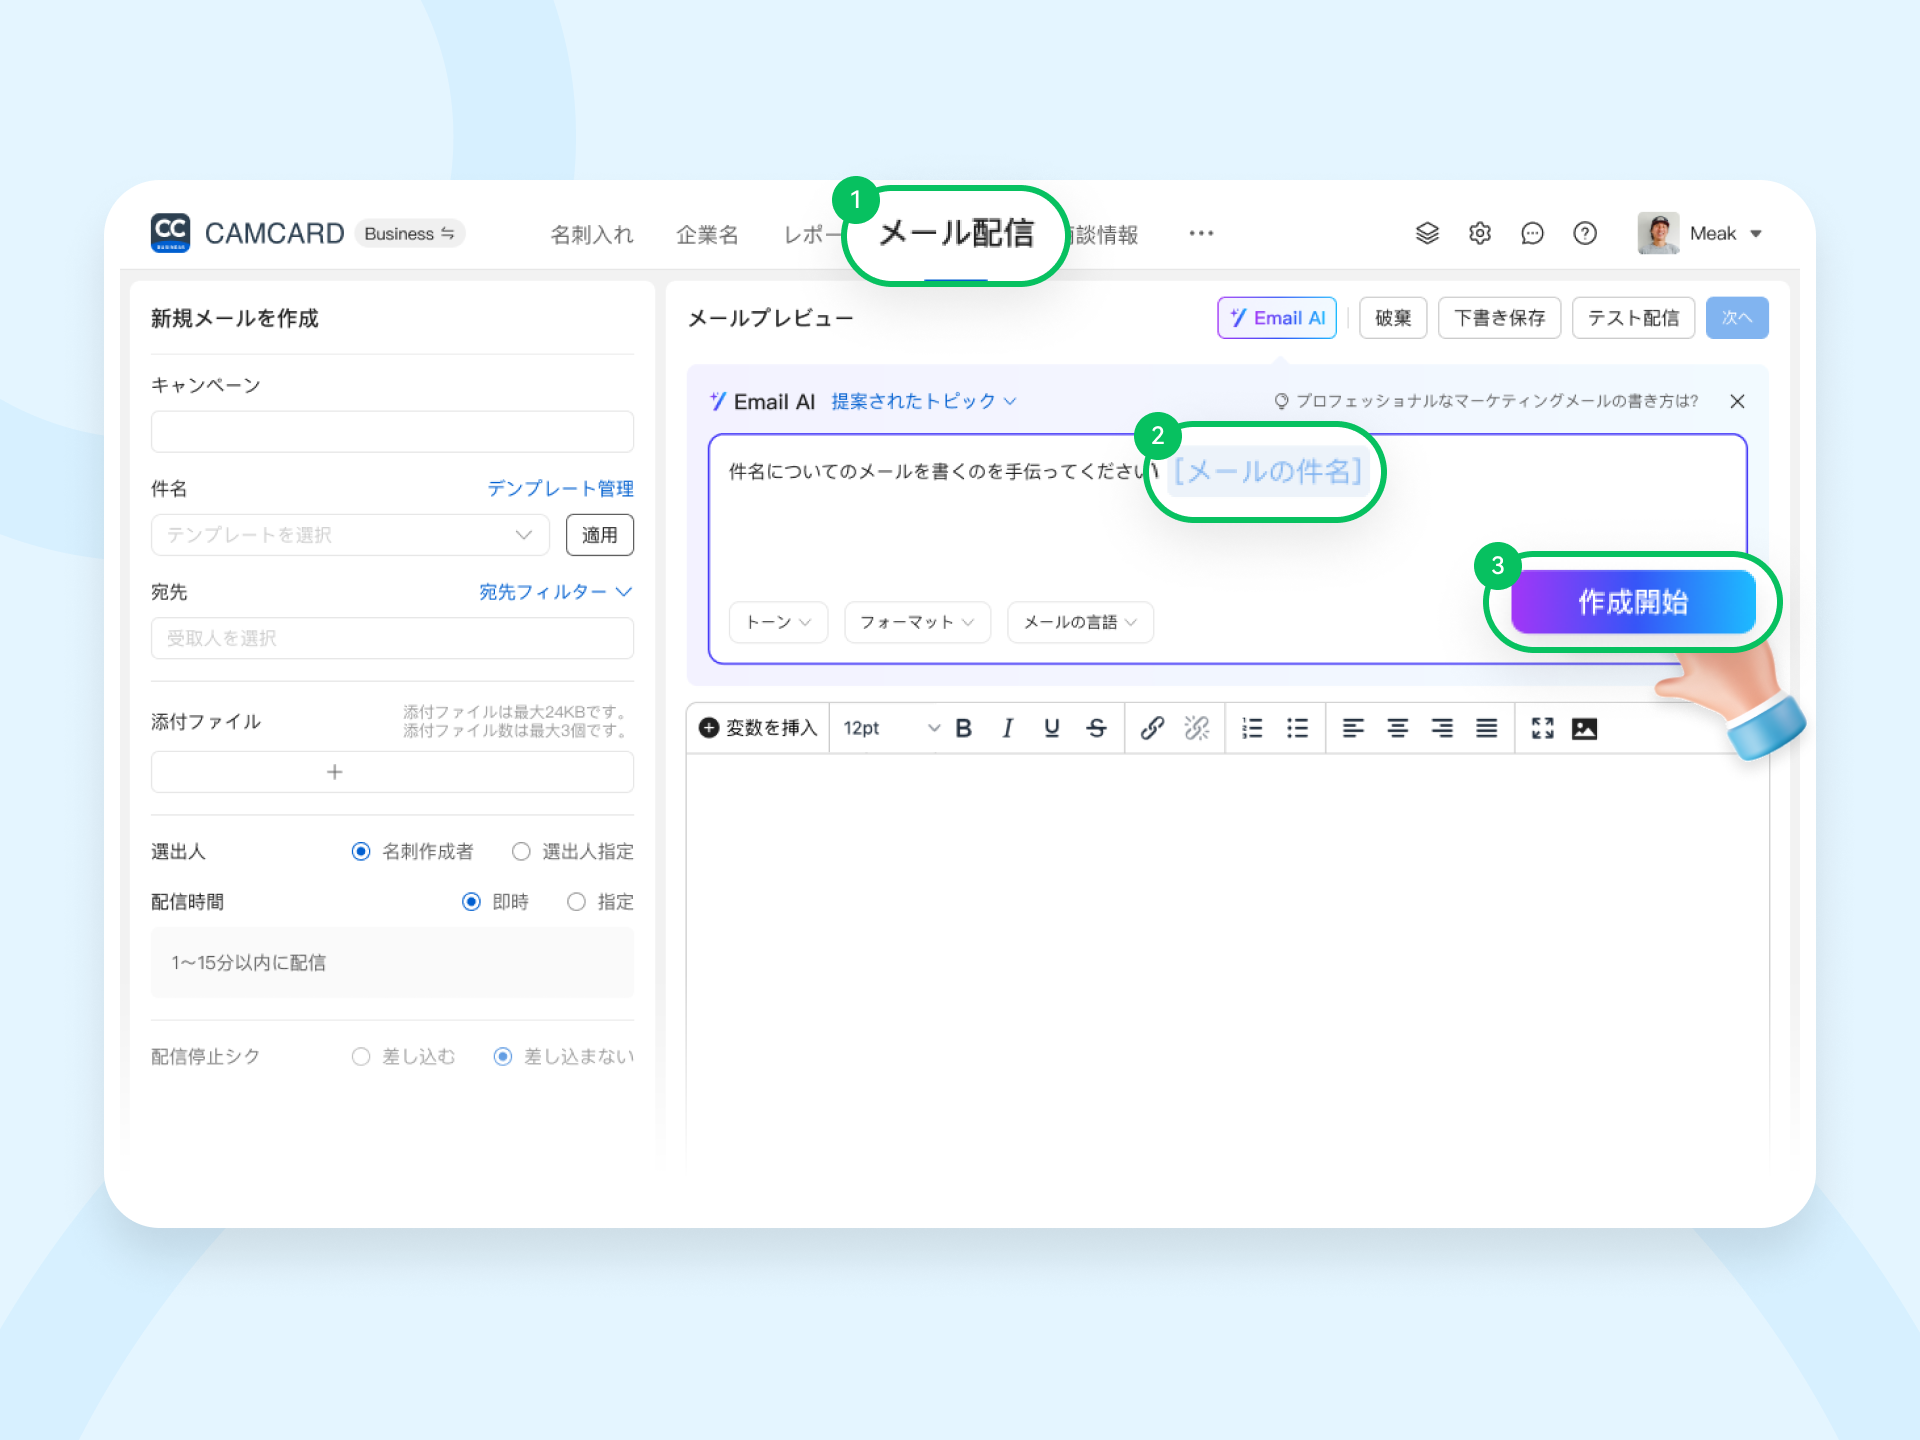
Task: Select the 差し込む radio option
Action: pyautogui.click(x=361, y=1056)
